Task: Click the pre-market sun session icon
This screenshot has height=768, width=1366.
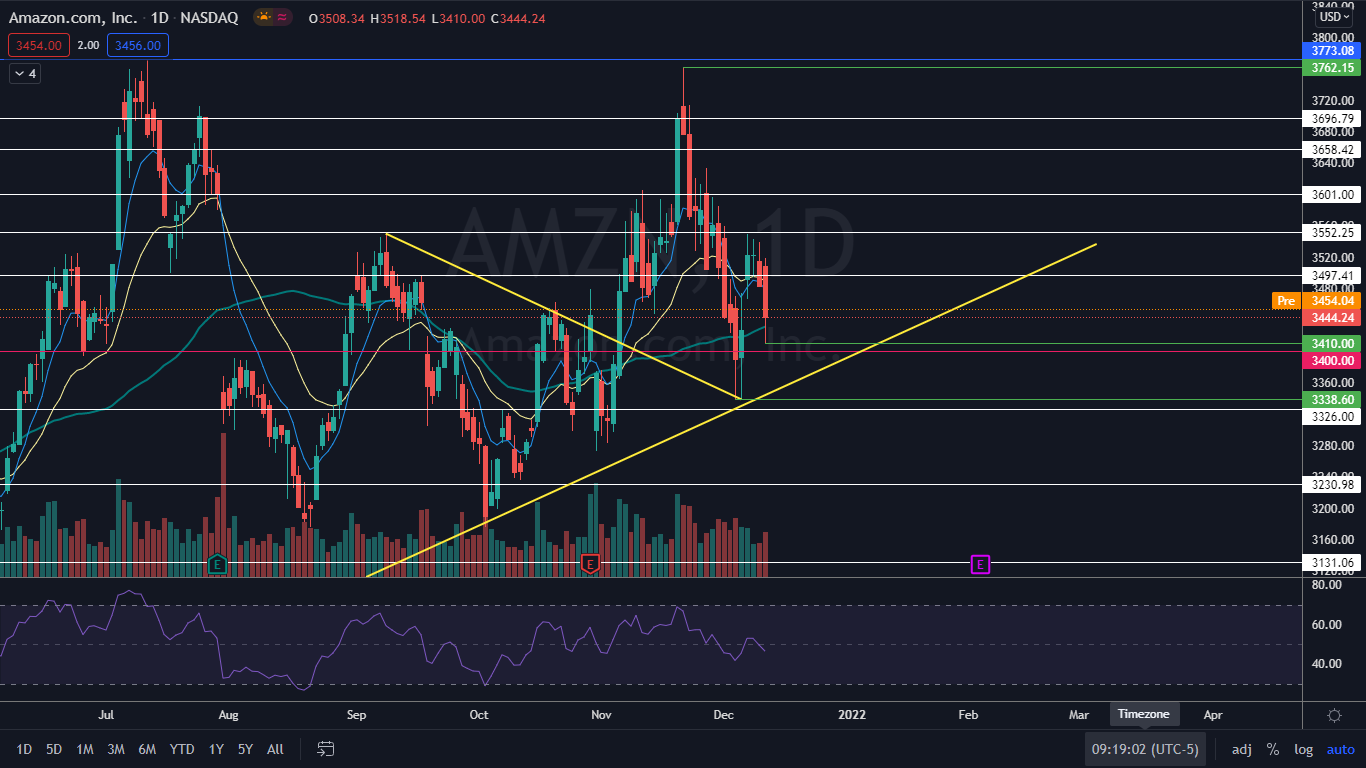Action: pyautogui.click(x=263, y=17)
